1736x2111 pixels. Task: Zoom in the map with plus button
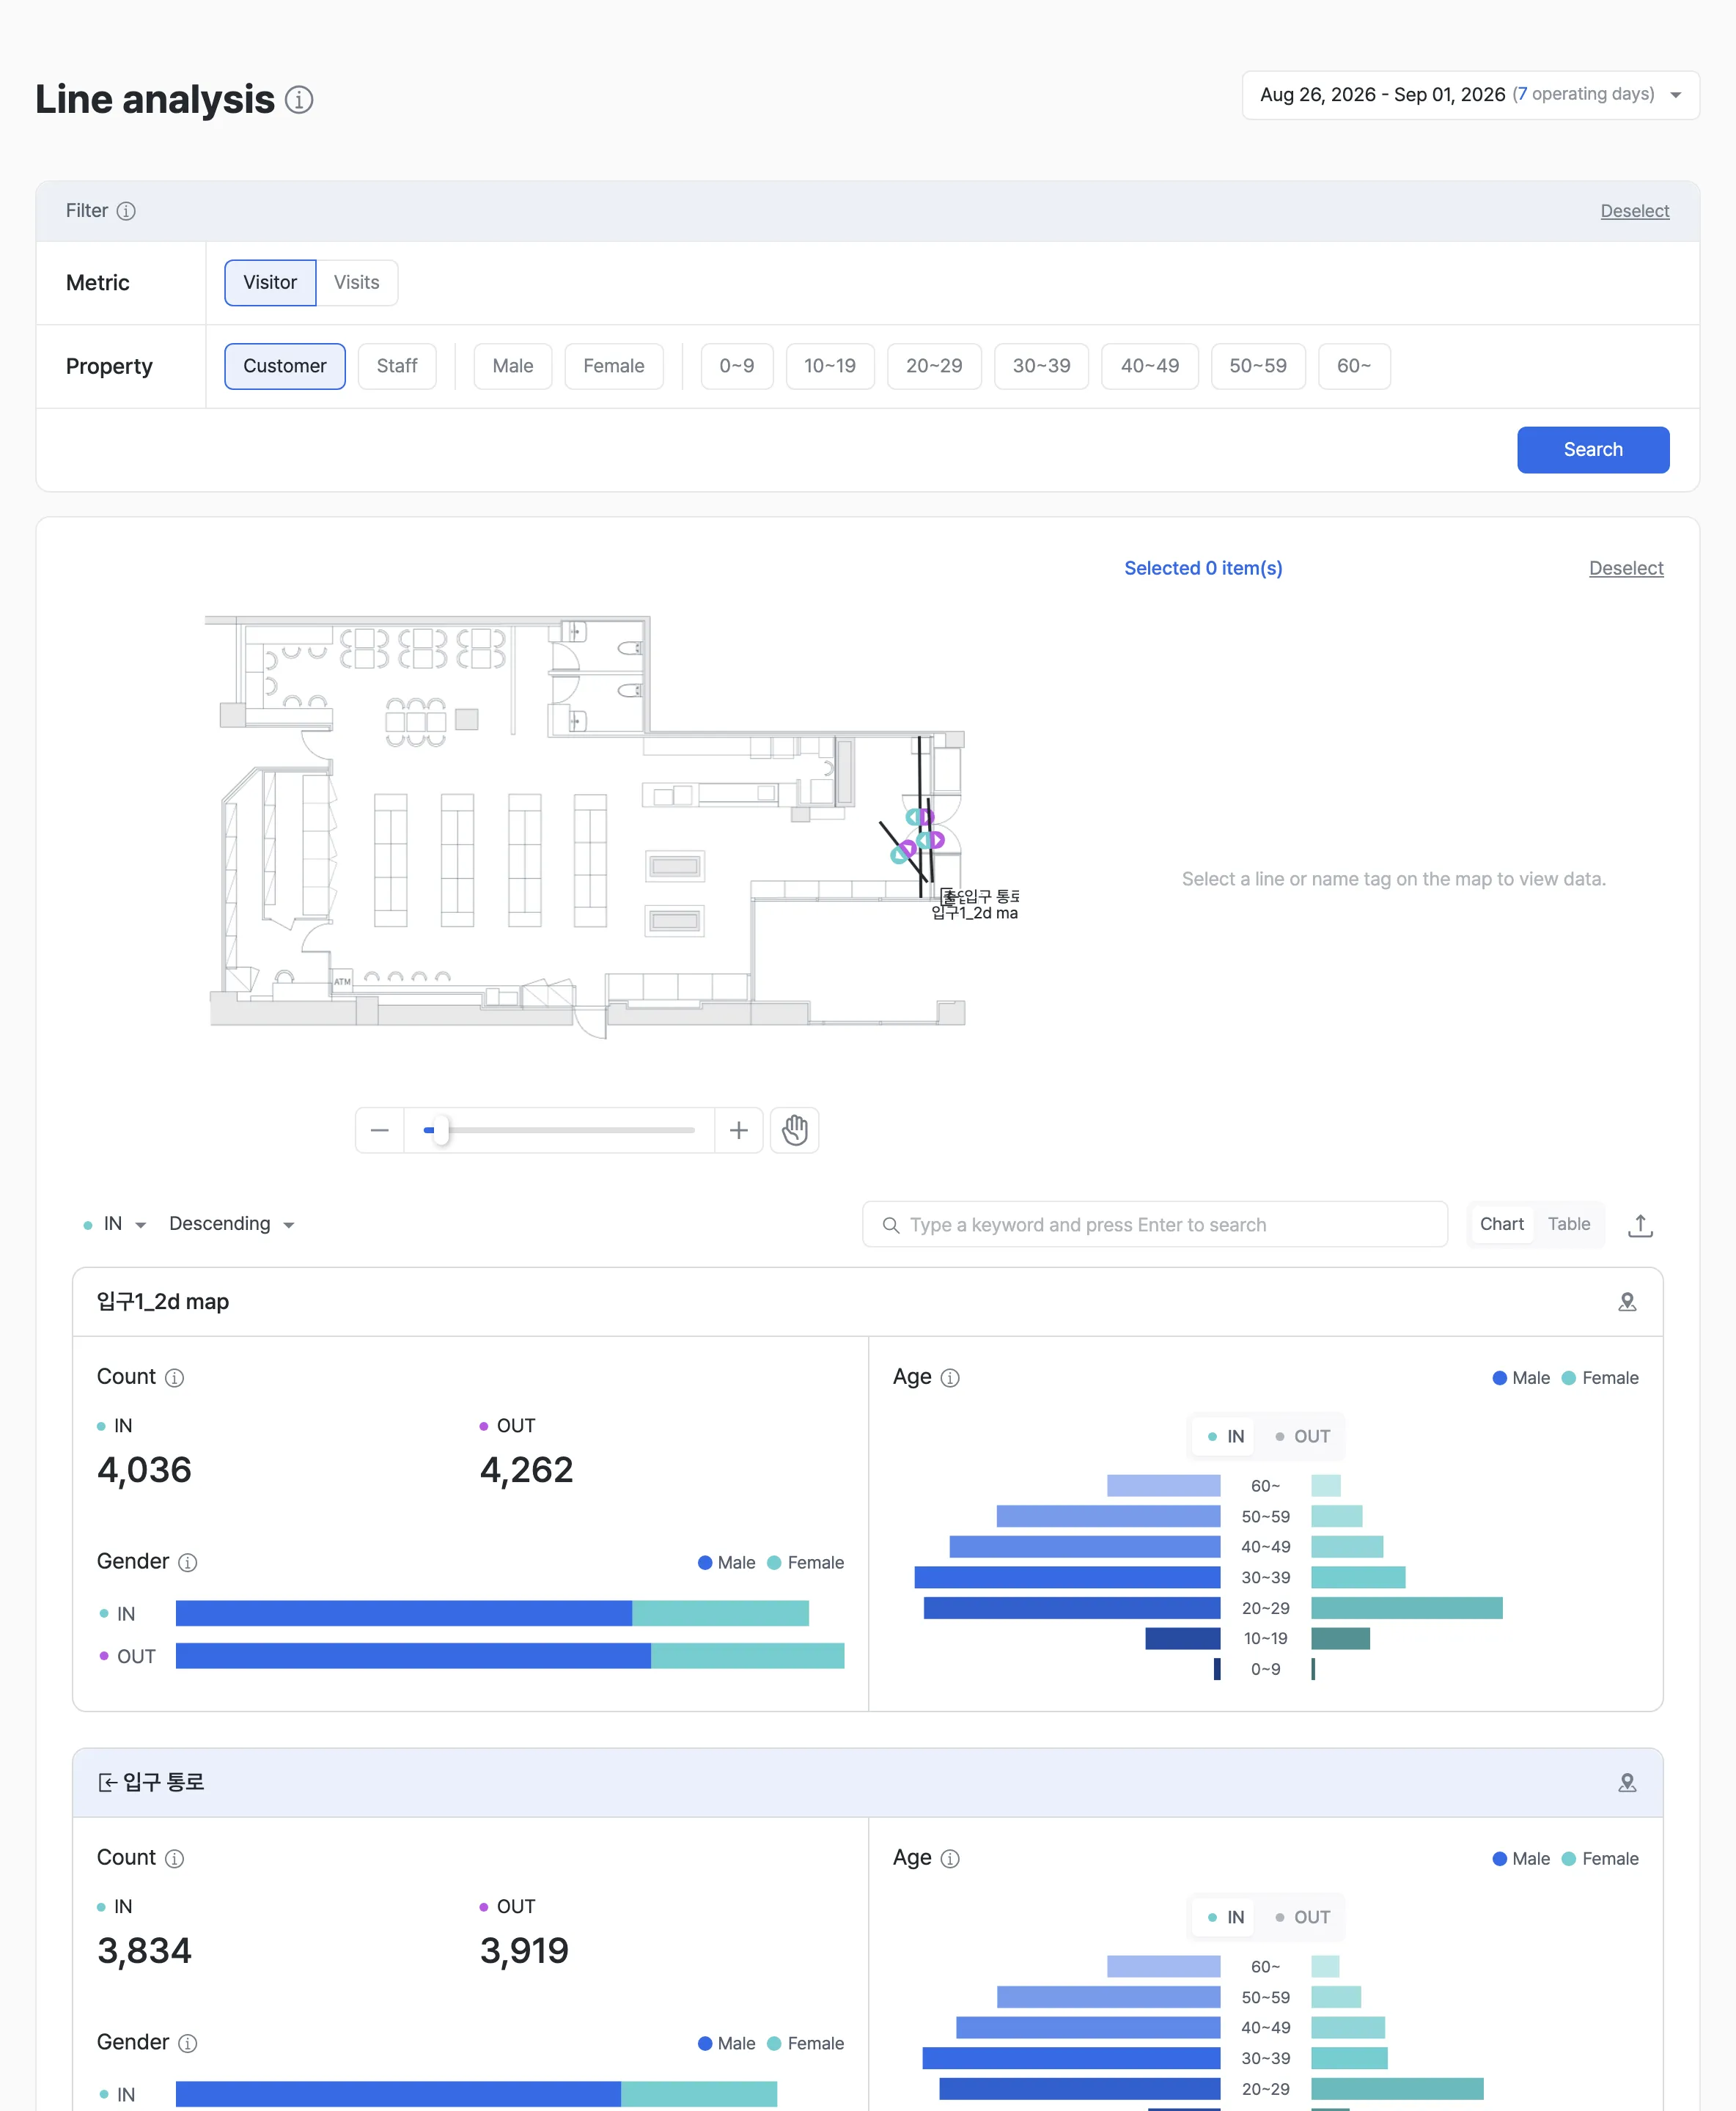tap(739, 1130)
